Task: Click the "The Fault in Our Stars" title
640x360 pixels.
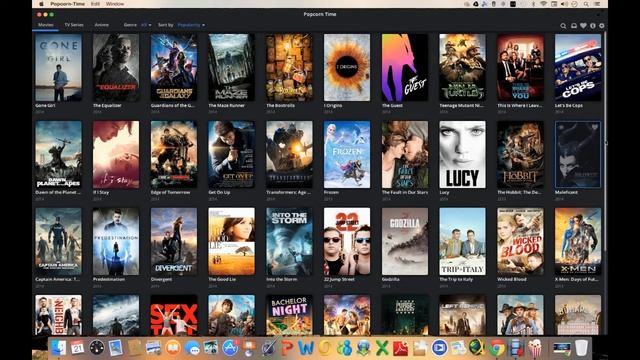Action: 405,192
